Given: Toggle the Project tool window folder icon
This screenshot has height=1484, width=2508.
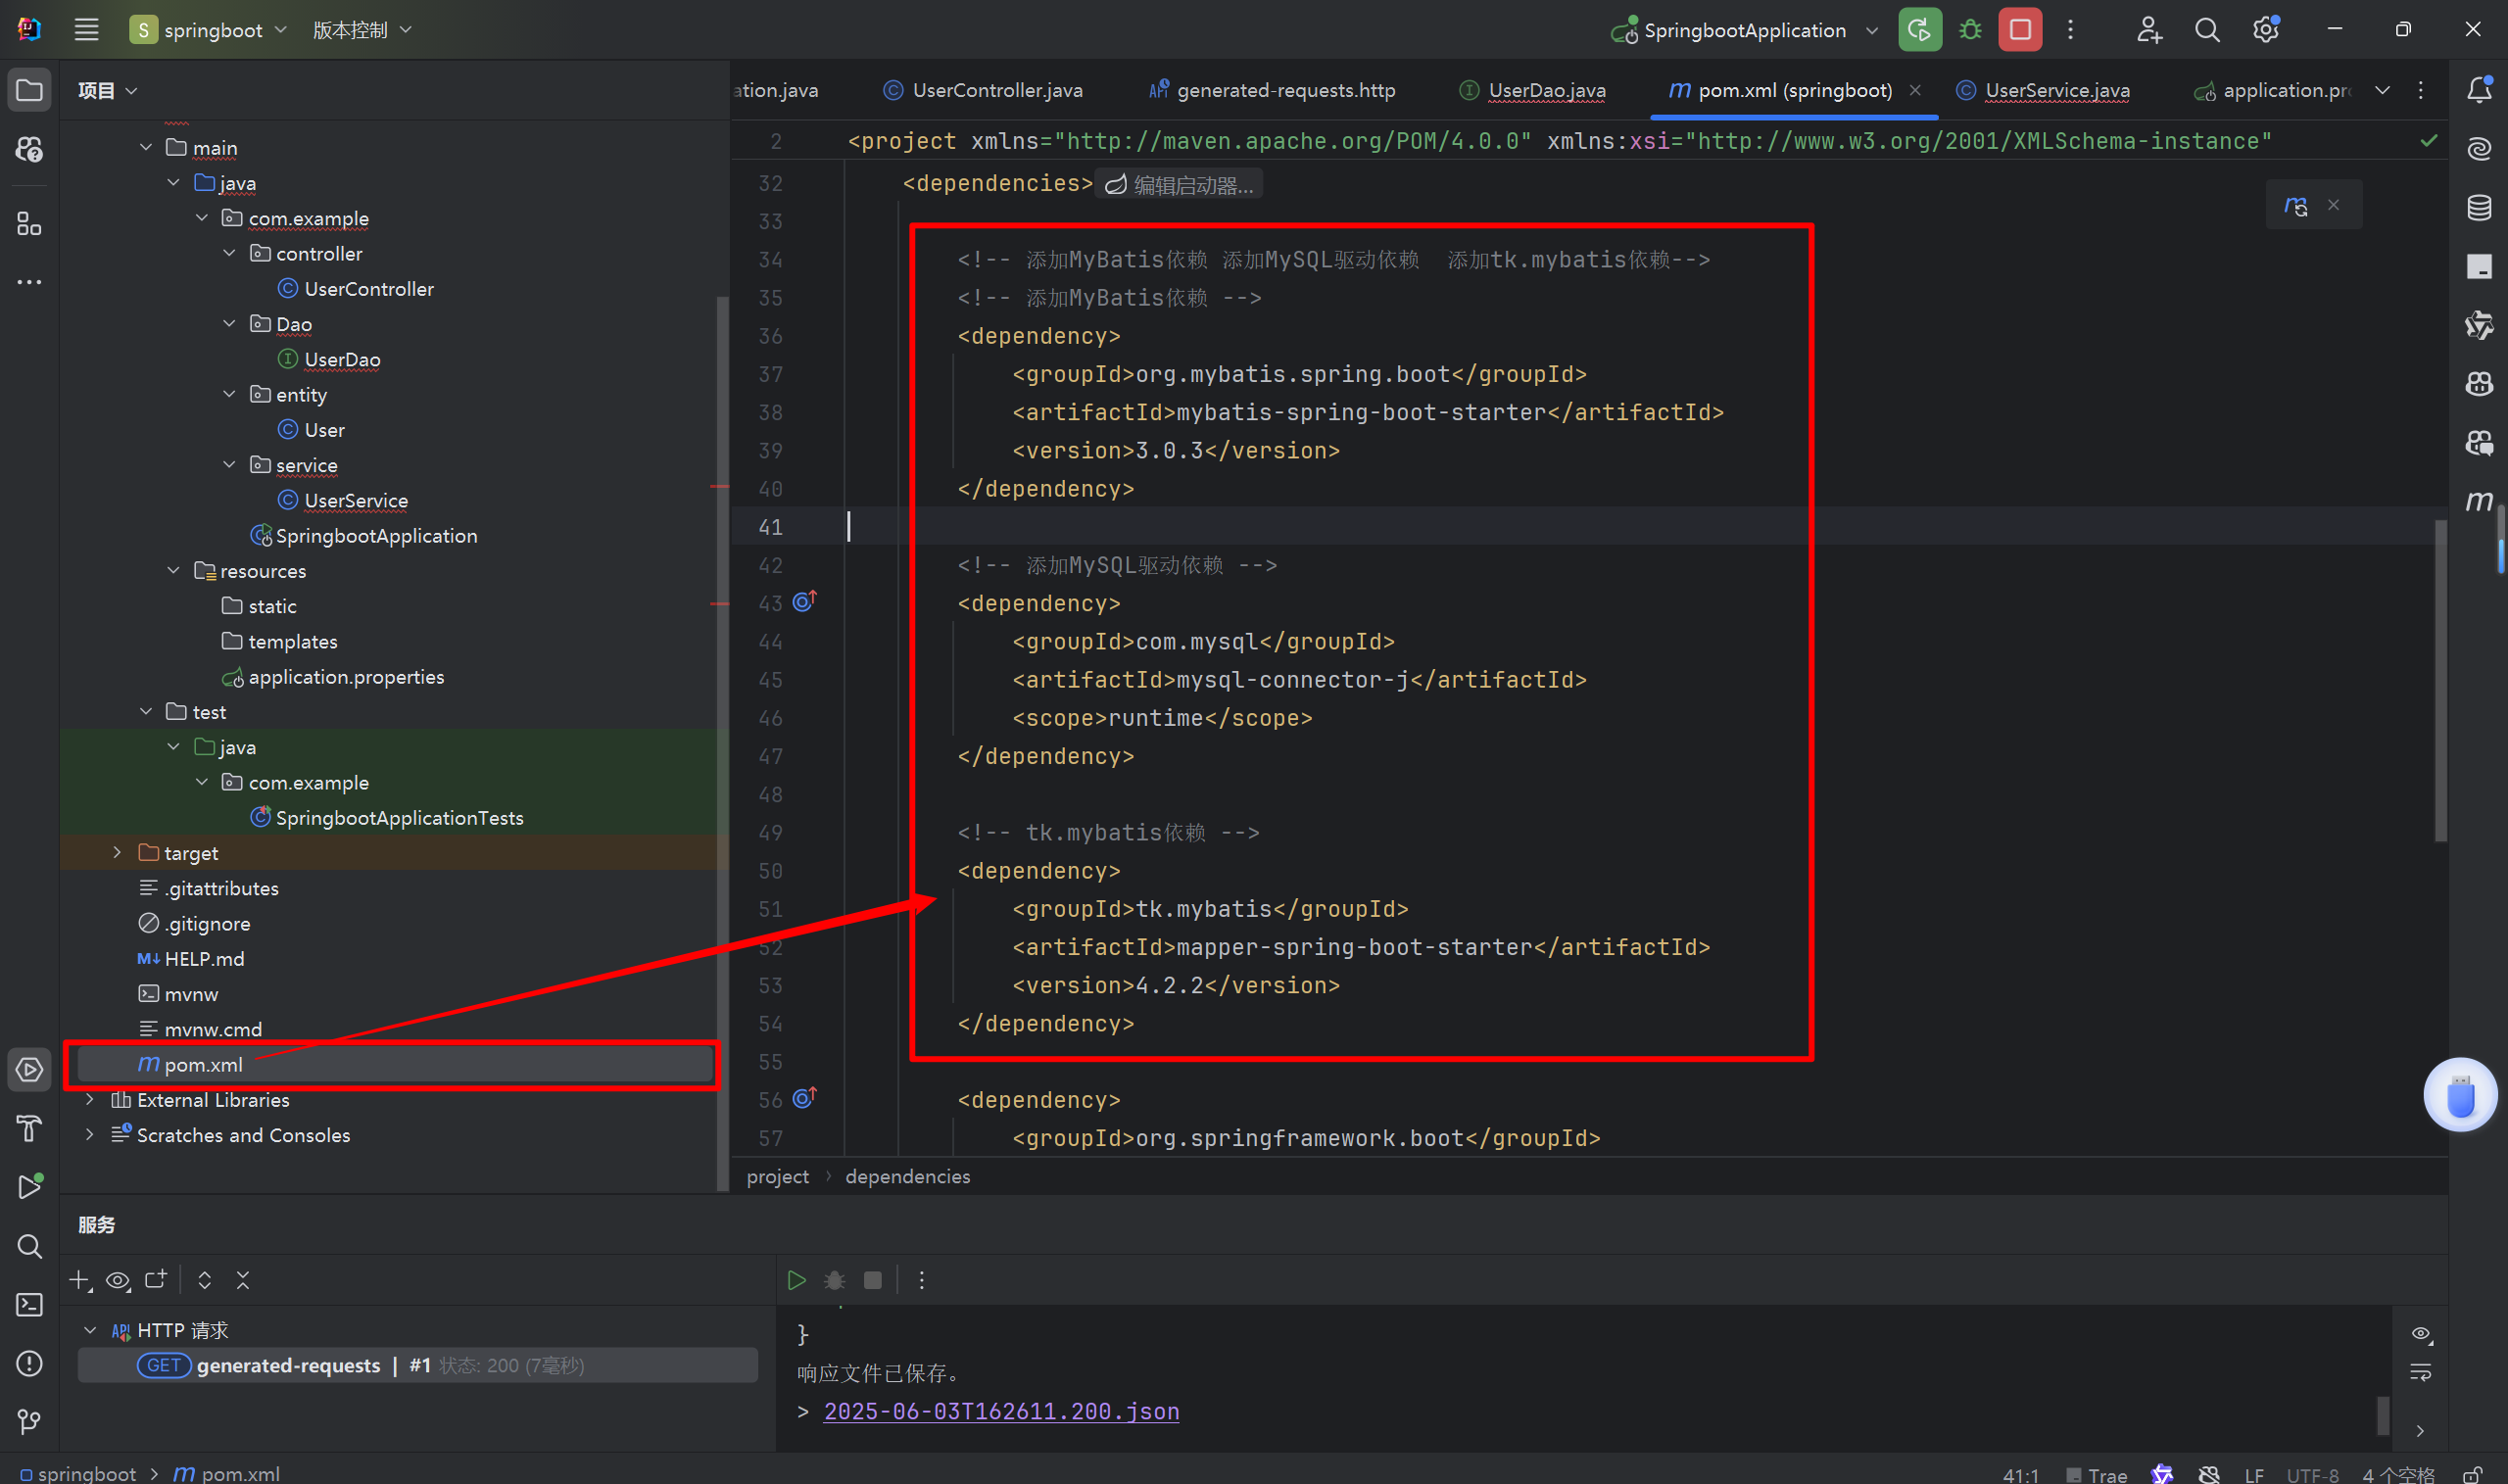Looking at the screenshot, I should pos(29,90).
